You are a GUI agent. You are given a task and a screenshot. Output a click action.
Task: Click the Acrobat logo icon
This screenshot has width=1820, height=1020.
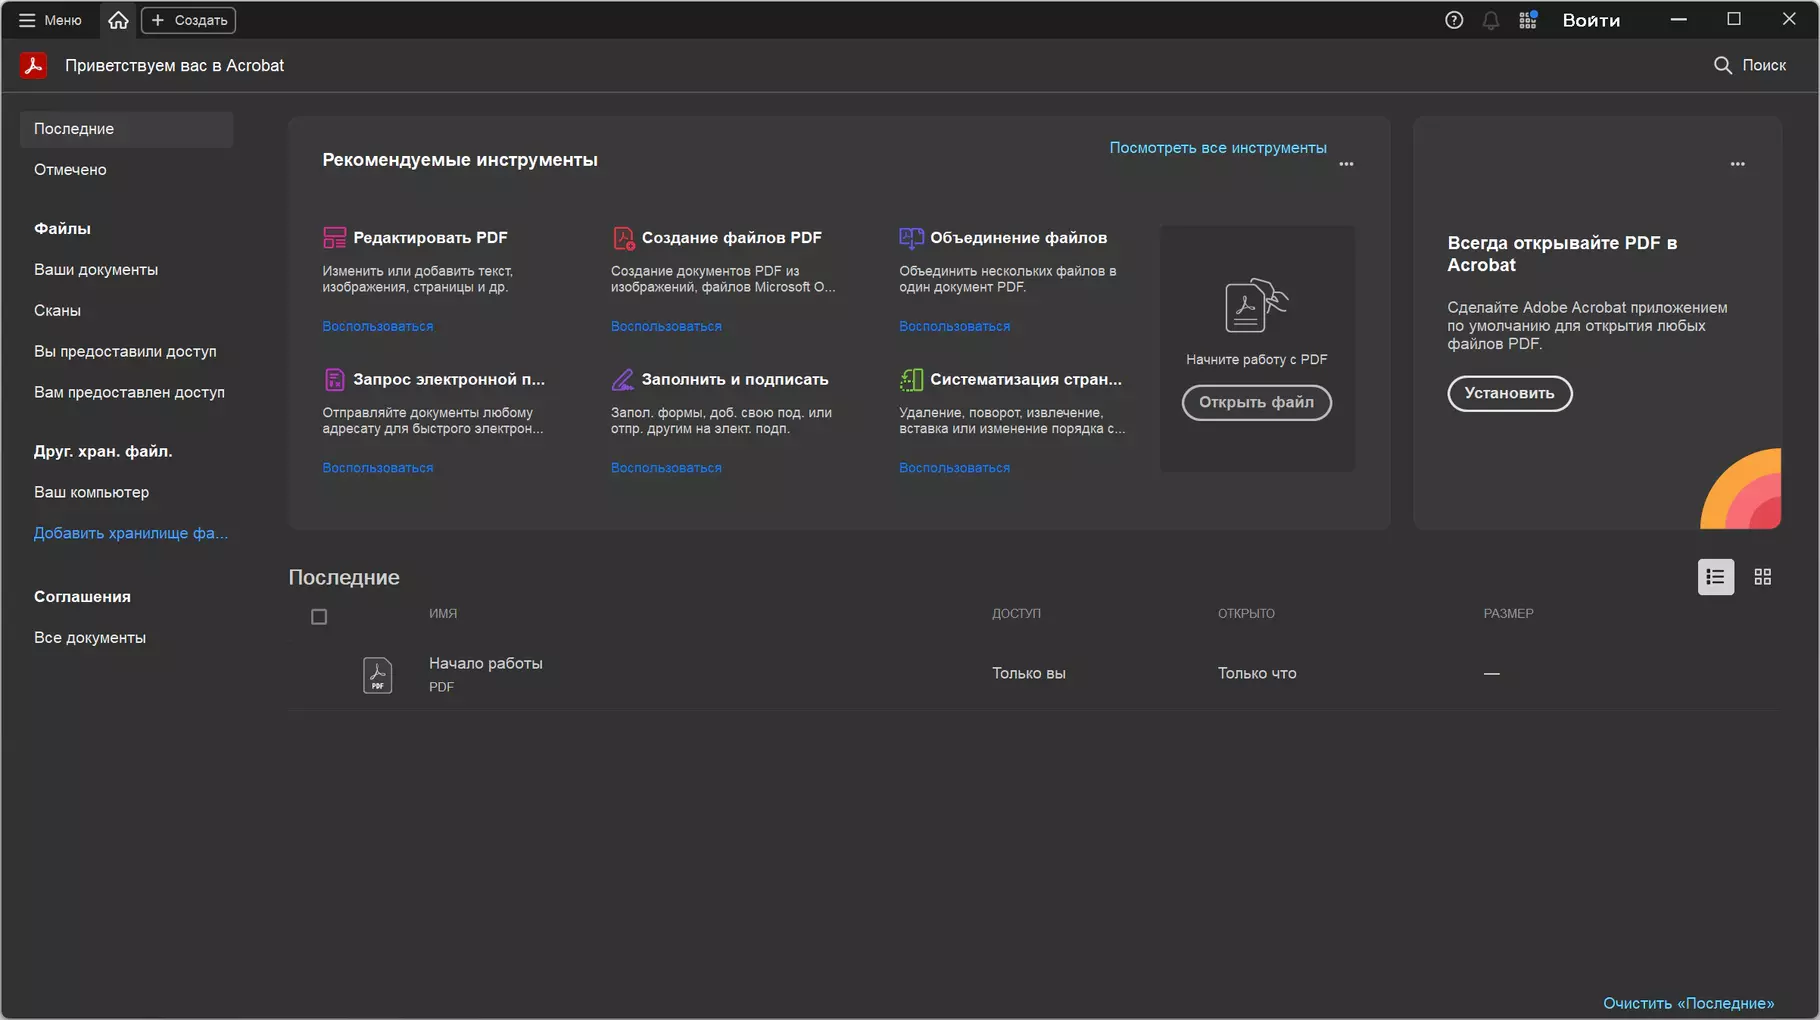coord(33,65)
